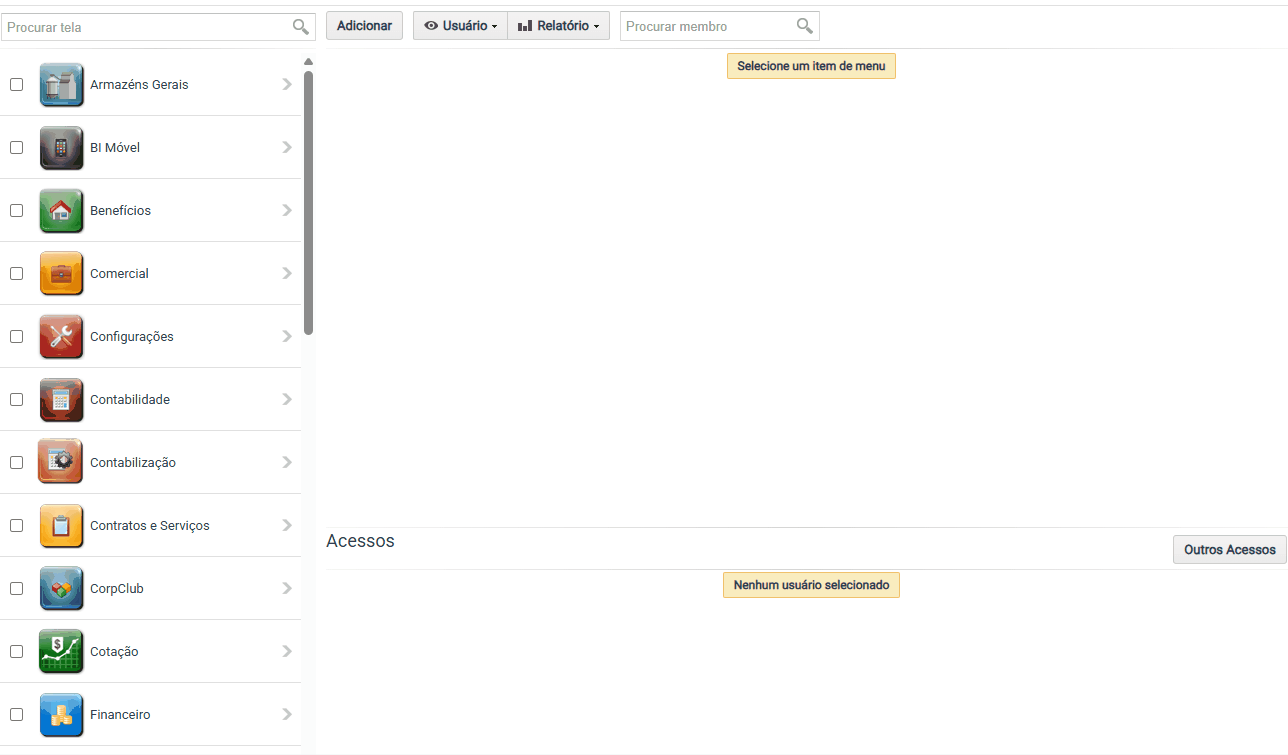Image resolution: width=1288 pixels, height=755 pixels.
Task: Click the scrollbar up arrow
Action: (309, 62)
